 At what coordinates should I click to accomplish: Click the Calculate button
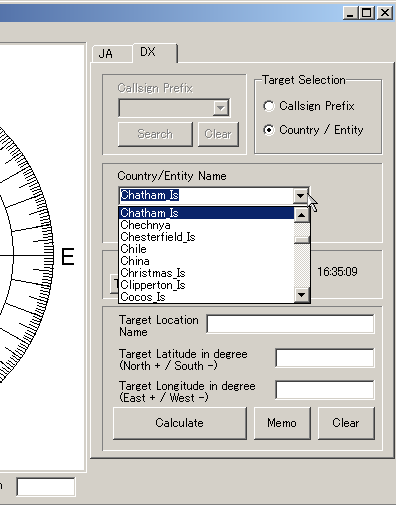click(180, 423)
